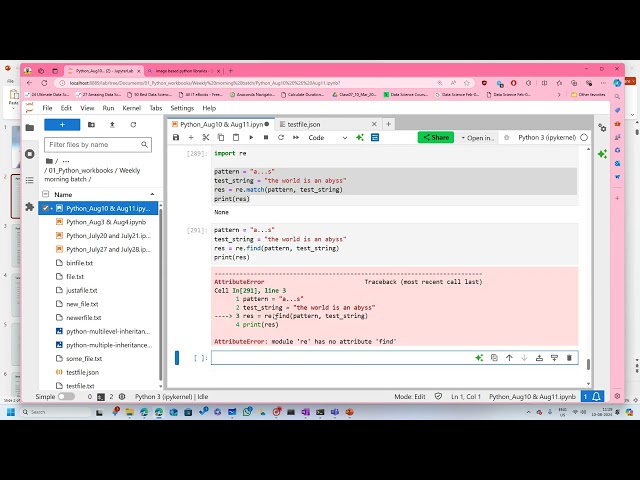Open Running Terminals and Kernels sidebar
The height and width of the screenshot is (480, 640).
(x=29, y=154)
